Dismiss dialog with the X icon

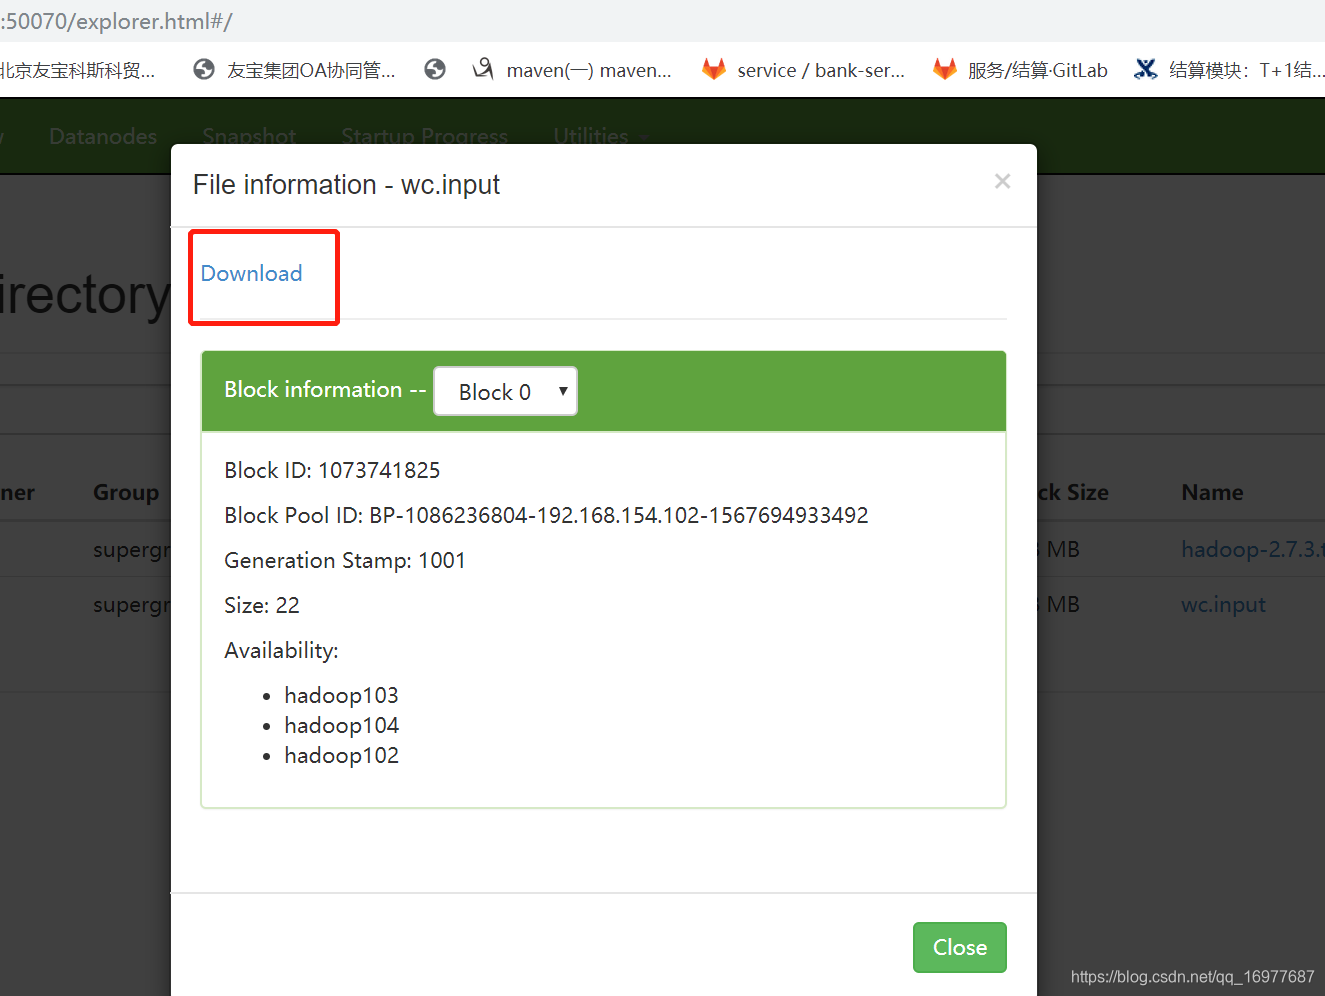pos(1002,181)
